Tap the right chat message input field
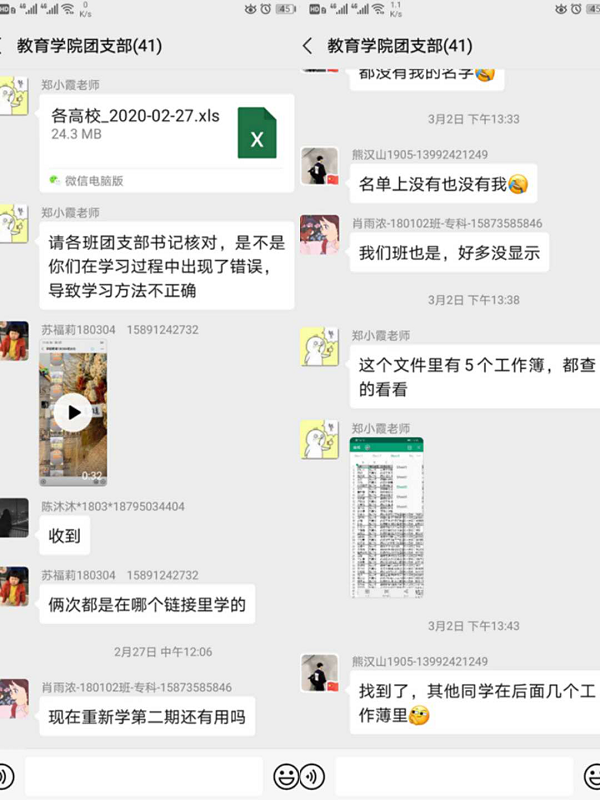 [x=454, y=776]
